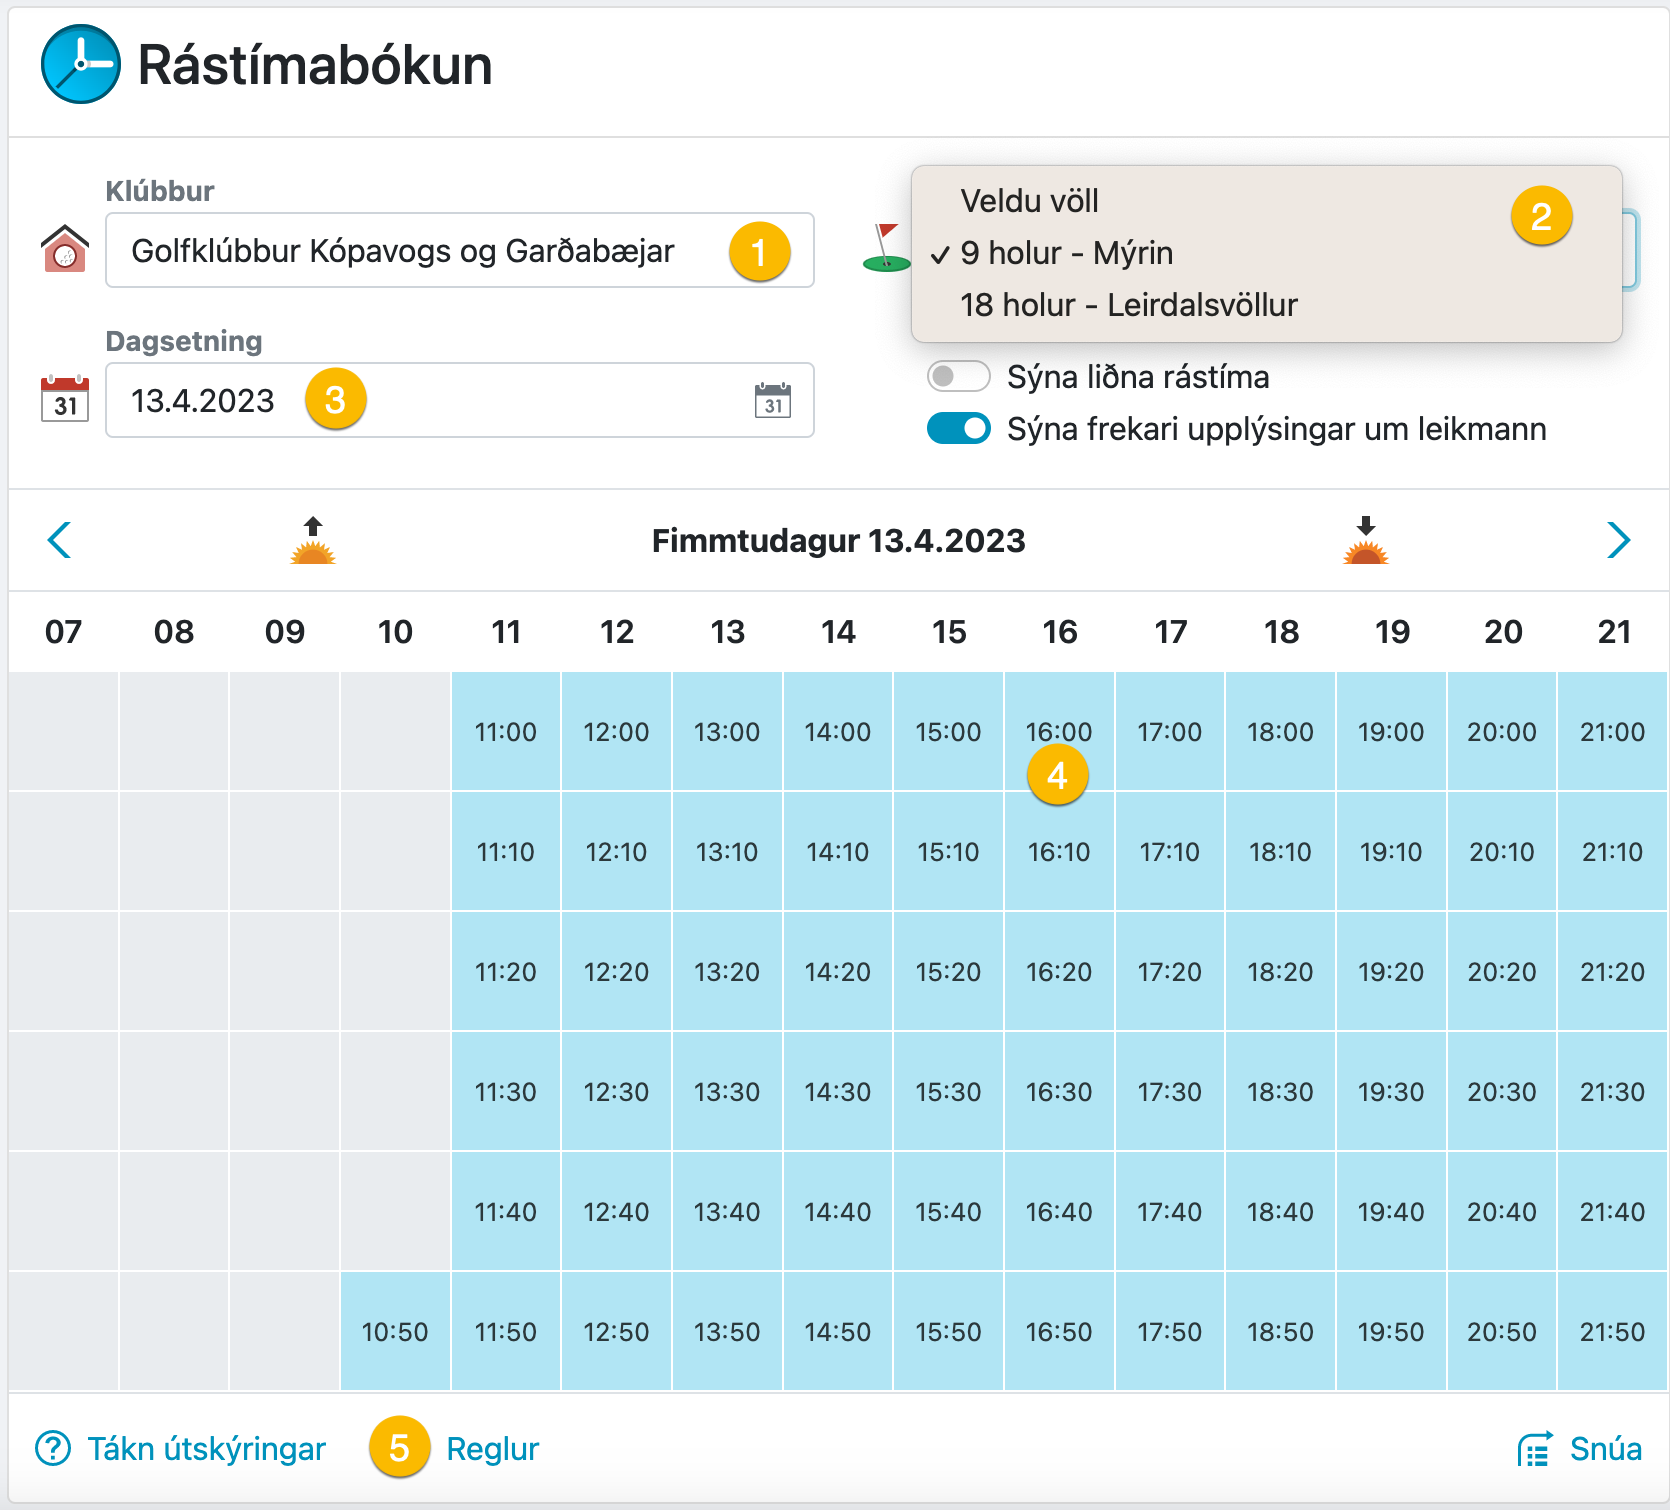Click the date field showing 13.4.2023
Viewport: 1670px width, 1510px height.
coord(460,400)
